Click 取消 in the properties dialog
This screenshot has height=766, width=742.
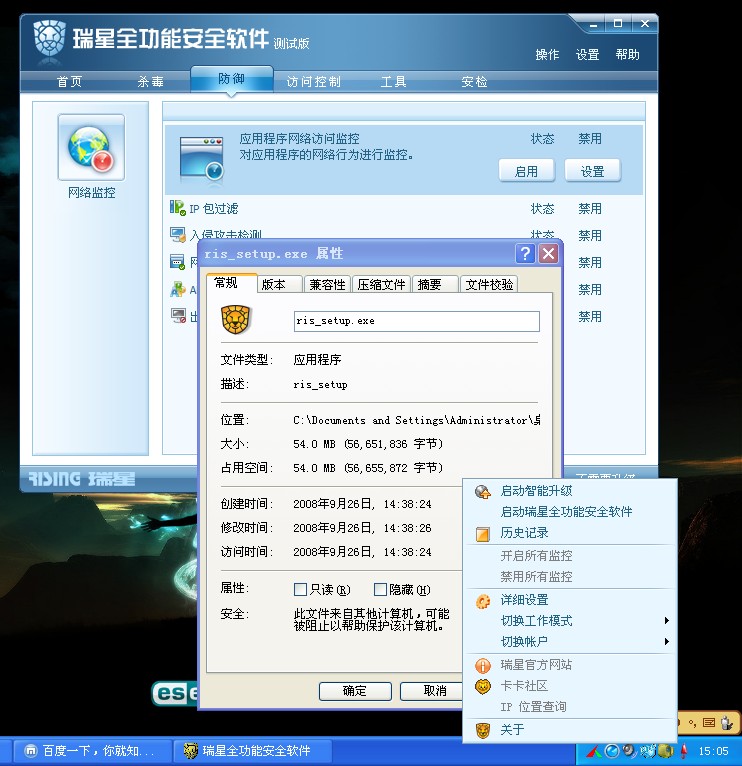[431, 691]
